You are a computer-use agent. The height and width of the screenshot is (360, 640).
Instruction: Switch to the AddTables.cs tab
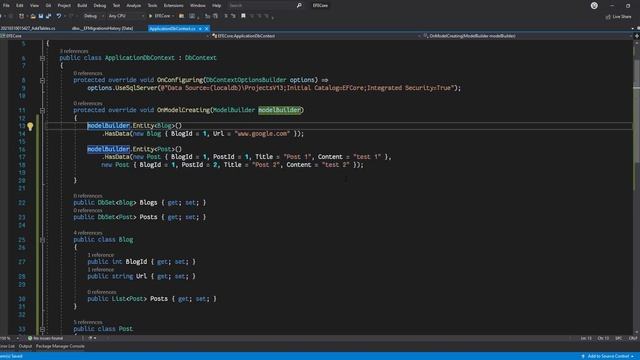point(28,29)
